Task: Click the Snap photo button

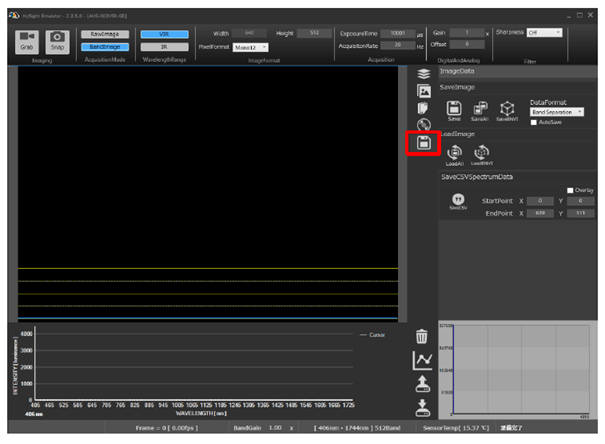Action: pyautogui.click(x=57, y=42)
